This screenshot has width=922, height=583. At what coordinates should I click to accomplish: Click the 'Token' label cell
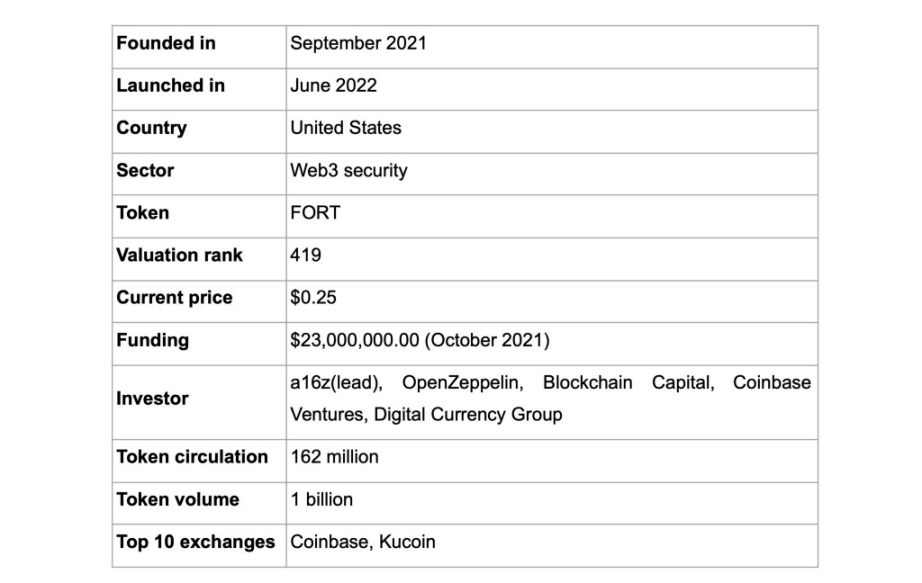point(199,216)
